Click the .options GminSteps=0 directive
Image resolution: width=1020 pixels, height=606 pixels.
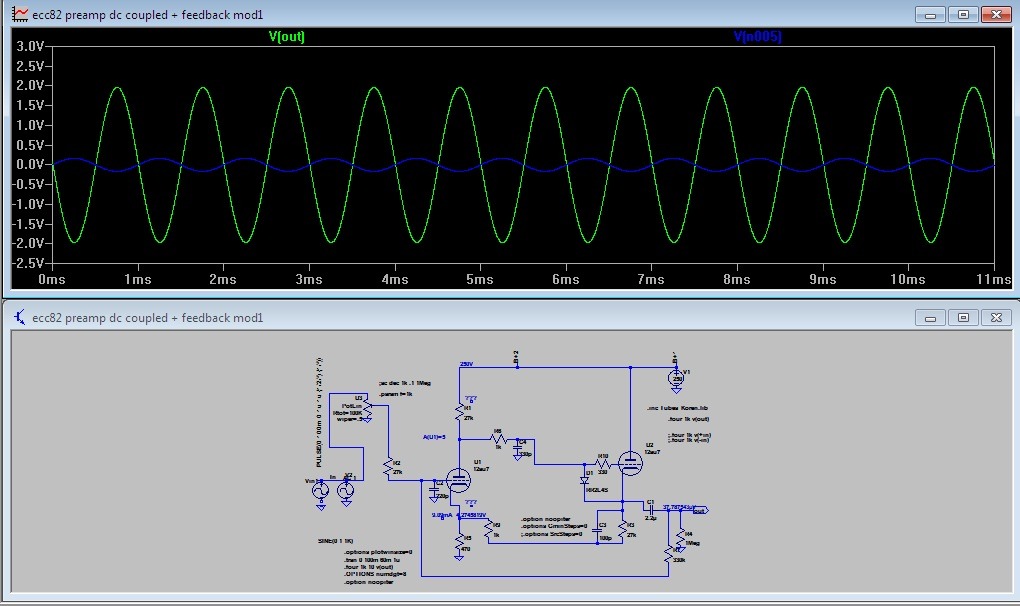[554, 526]
